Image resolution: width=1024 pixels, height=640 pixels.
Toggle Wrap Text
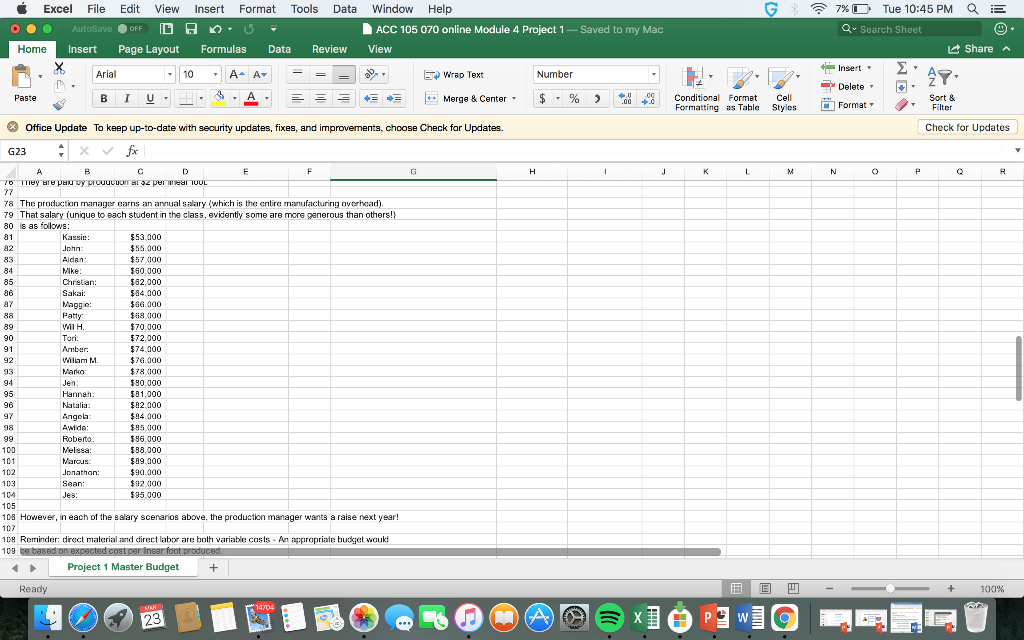(x=454, y=74)
